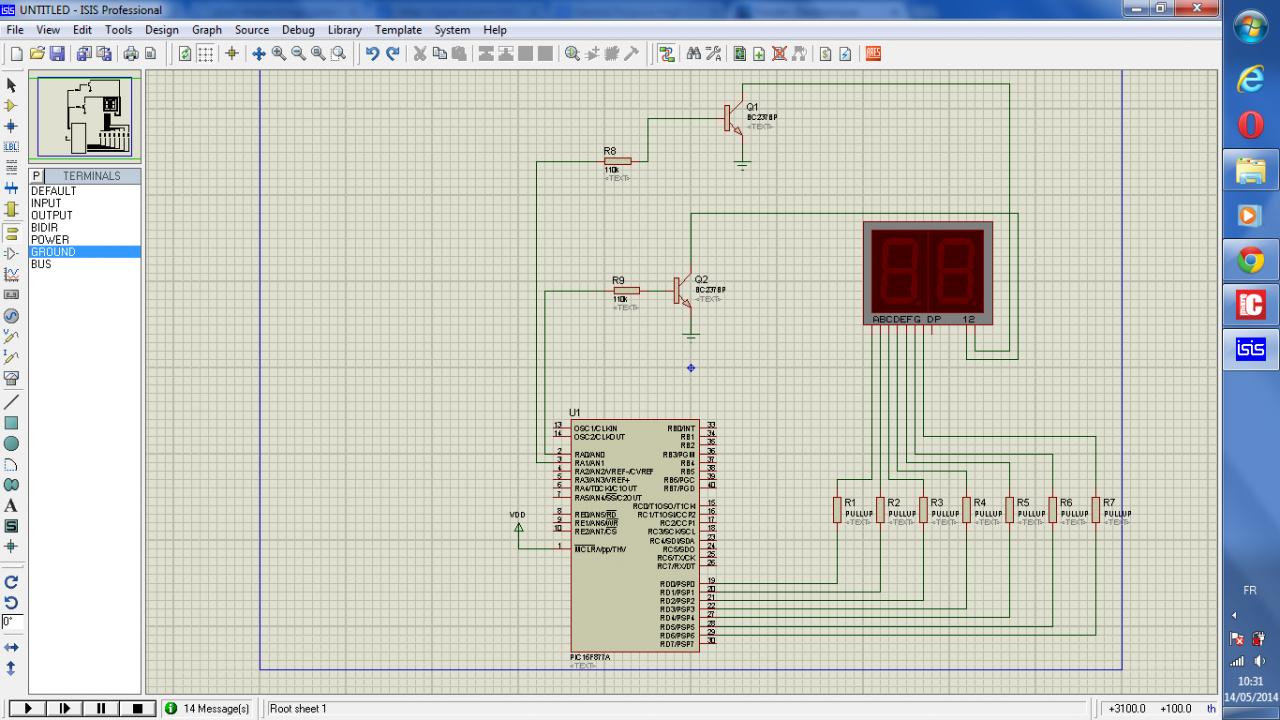
Task: Select POWER in the terminals list
Action: tap(50, 240)
